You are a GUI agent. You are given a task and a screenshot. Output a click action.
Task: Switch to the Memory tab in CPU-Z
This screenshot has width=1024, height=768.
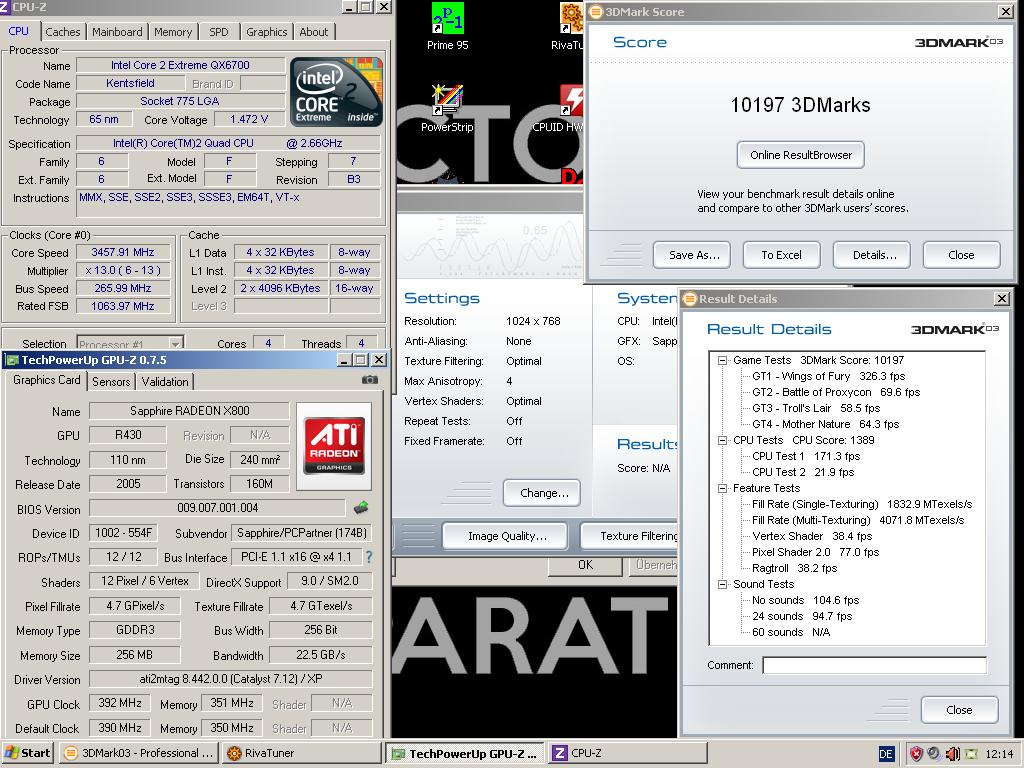[x=173, y=31]
